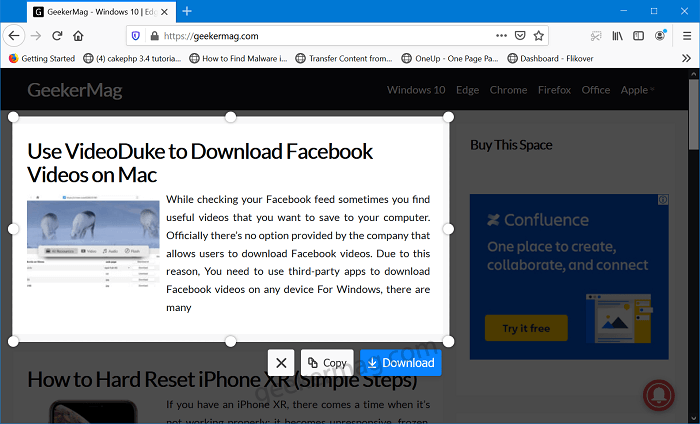
Task: Save page to Pocket
Action: (520, 36)
